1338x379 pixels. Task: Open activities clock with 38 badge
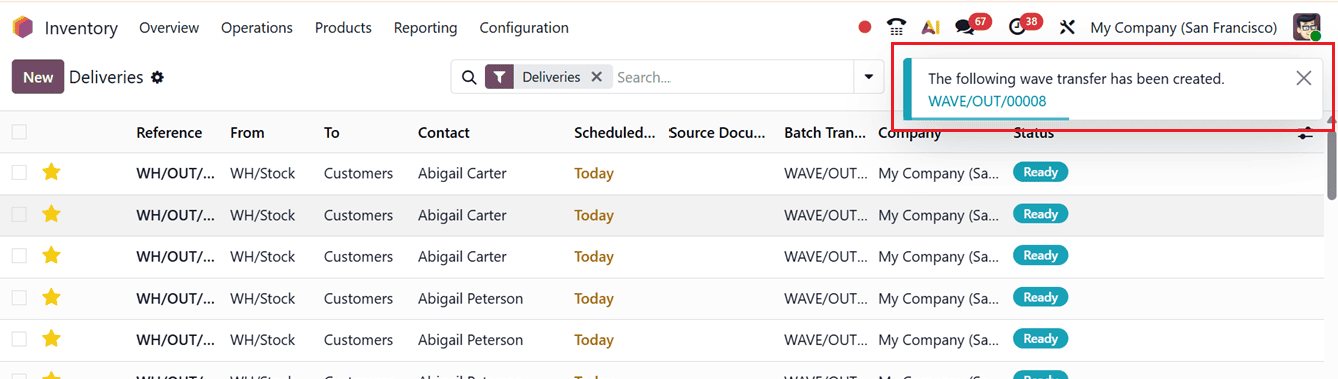(1025, 26)
